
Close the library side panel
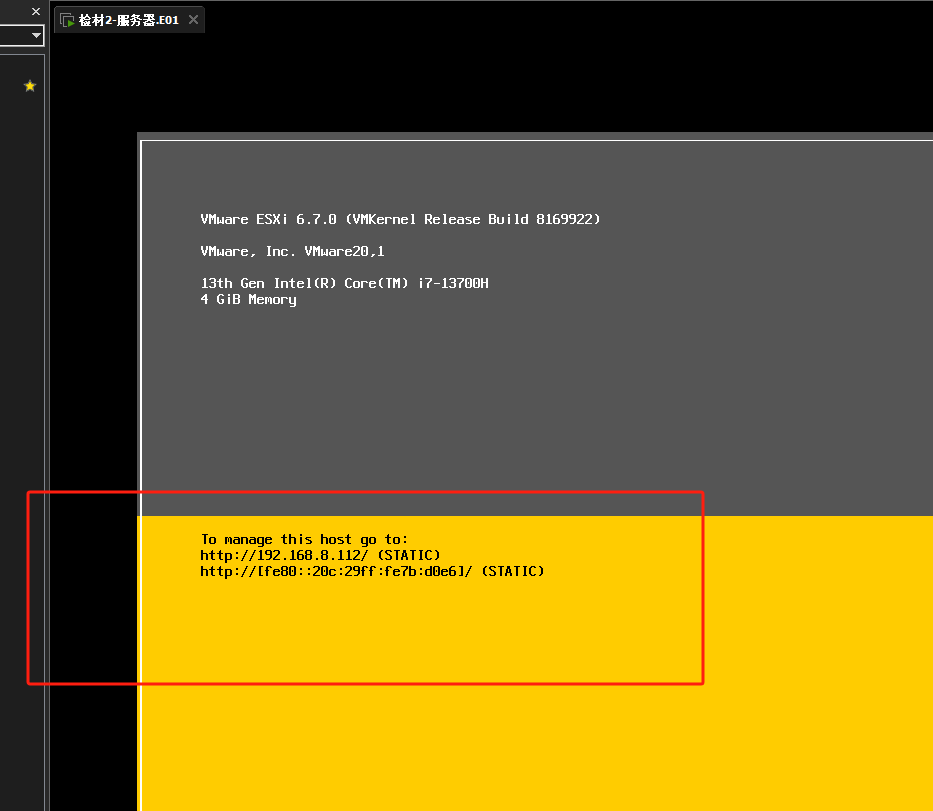pyautogui.click(x=36, y=11)
